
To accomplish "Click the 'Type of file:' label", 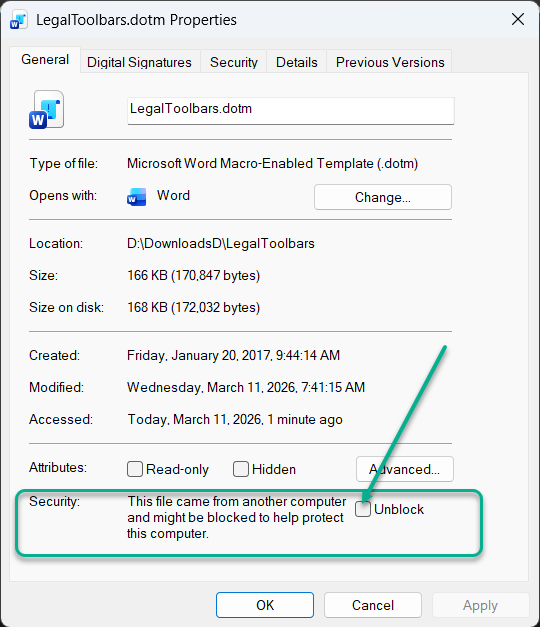I will (x=64, y=164).
